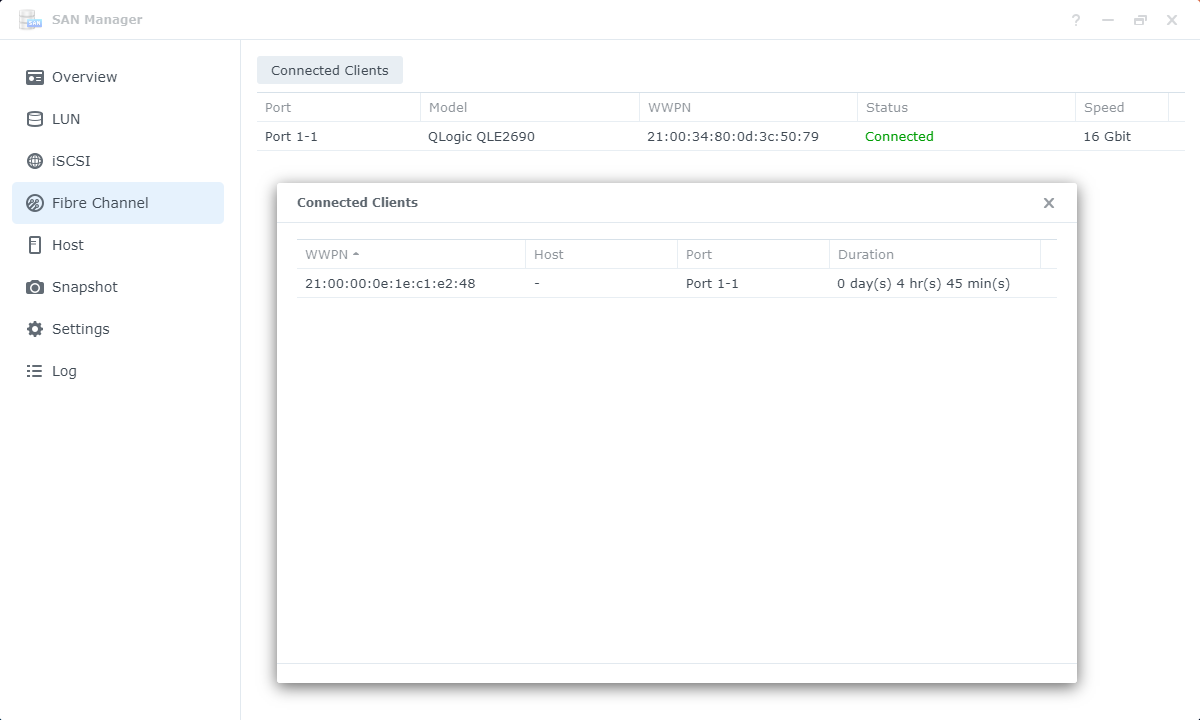Click the Connected Clients button
The image size is (1200, 720).
click(330, 71)
